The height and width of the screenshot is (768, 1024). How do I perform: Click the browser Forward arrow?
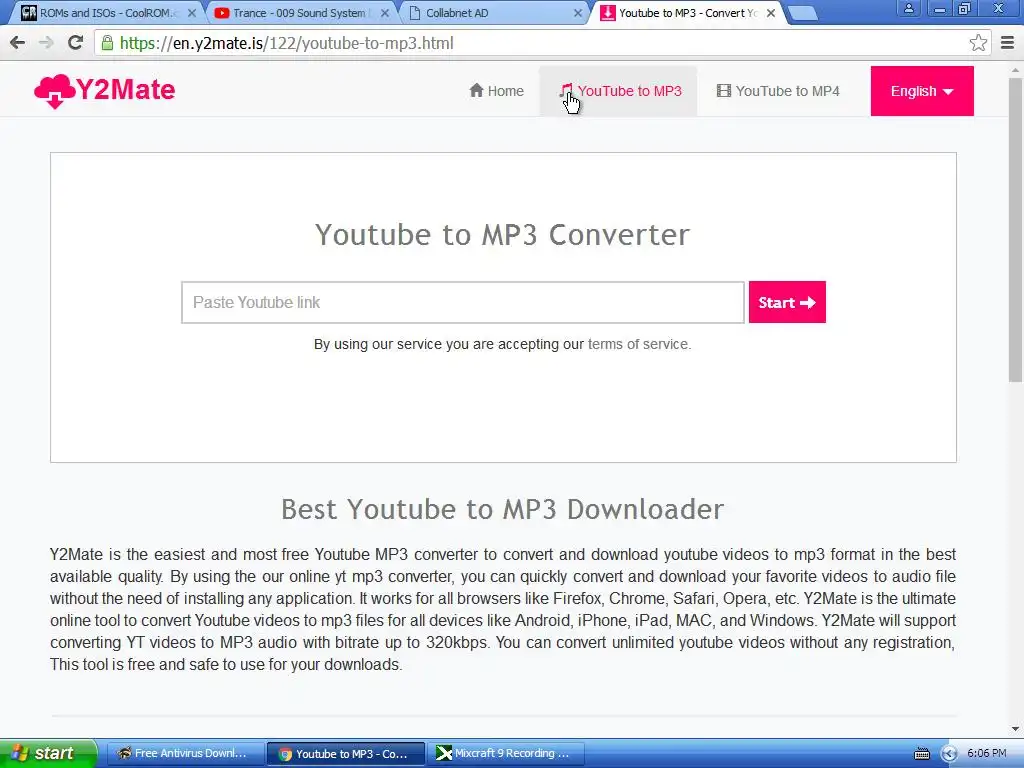pos(46,43)
